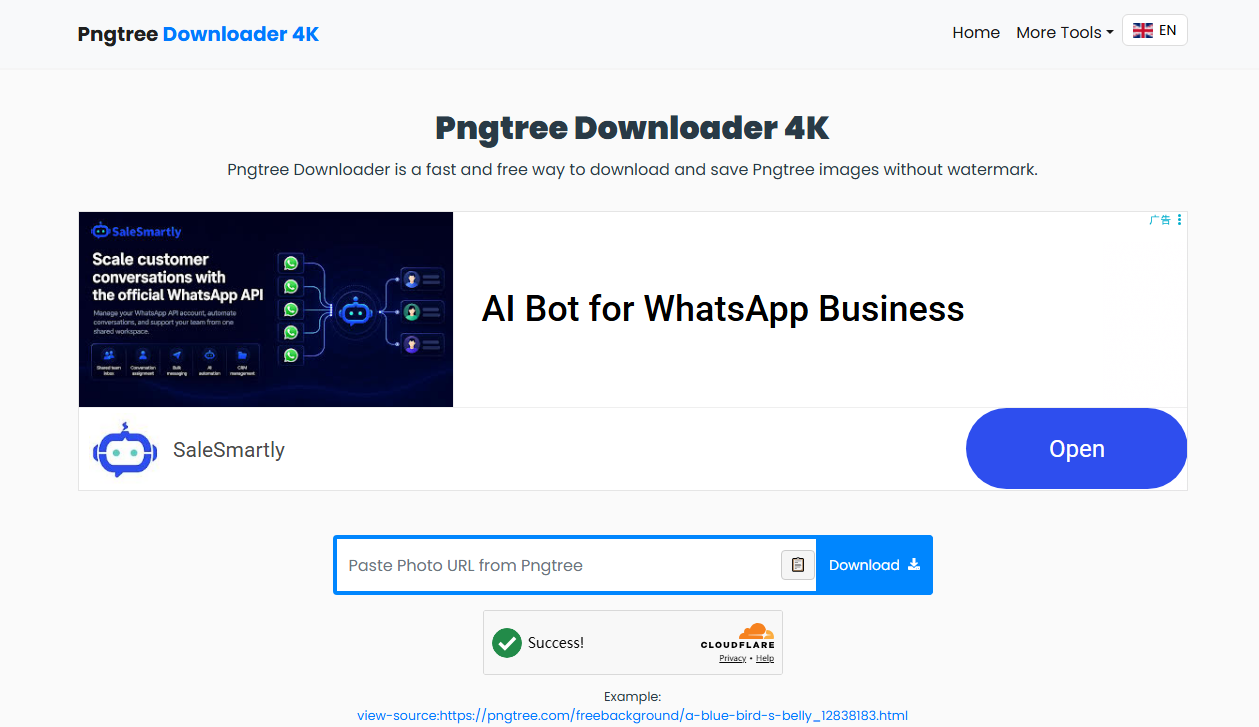Click the clipboard paste icon button
The height and width of the screenshot is (727, 1259).
[x=797, y=565]
